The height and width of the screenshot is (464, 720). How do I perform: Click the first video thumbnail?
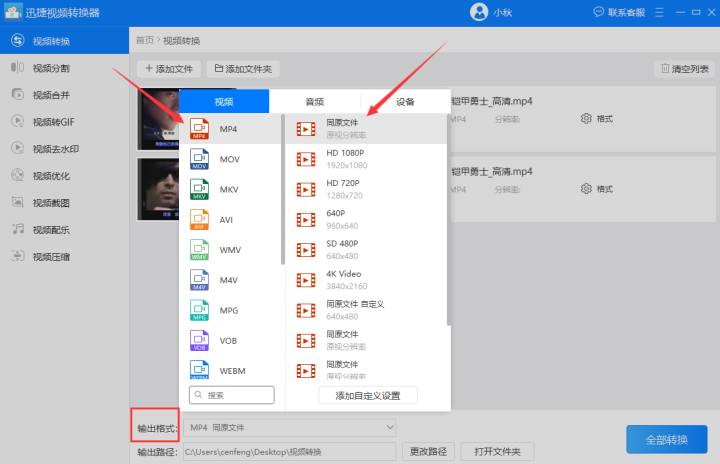coord(158,119)
